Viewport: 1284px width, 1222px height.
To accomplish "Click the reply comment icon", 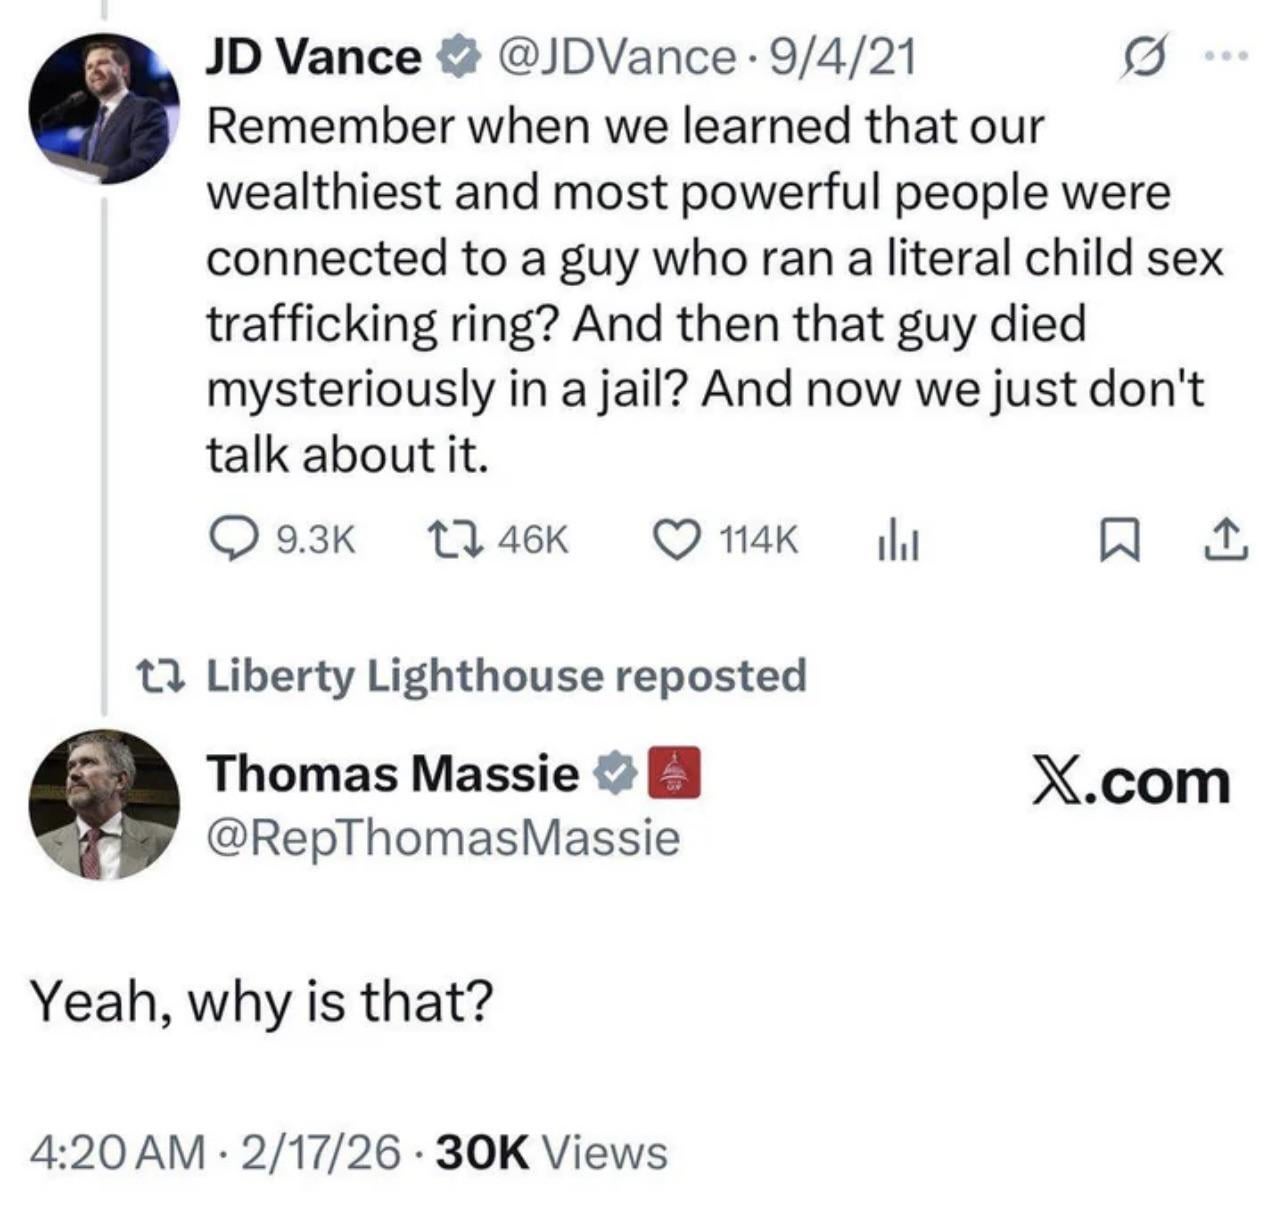I will click(232, 540).
